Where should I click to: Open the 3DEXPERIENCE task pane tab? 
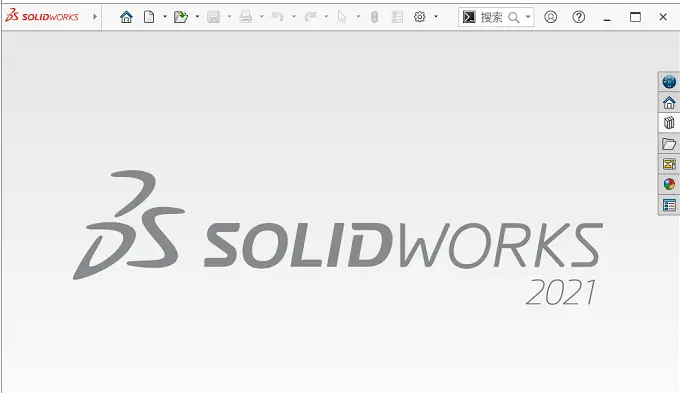tap(669, 82)
